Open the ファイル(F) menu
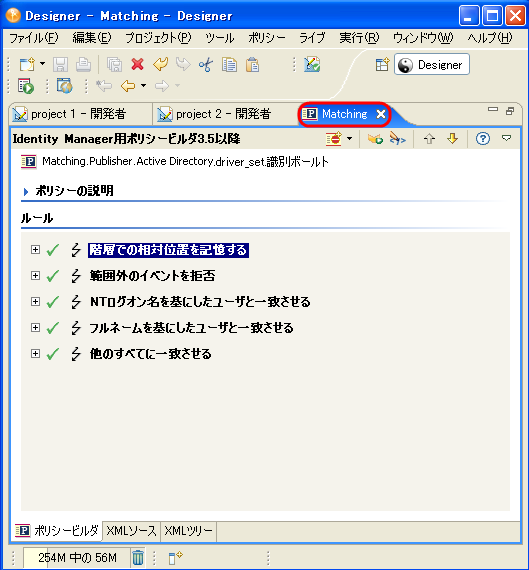Image resolution: width=529 pixels, height=570 pixels. (x=33, y=38)
